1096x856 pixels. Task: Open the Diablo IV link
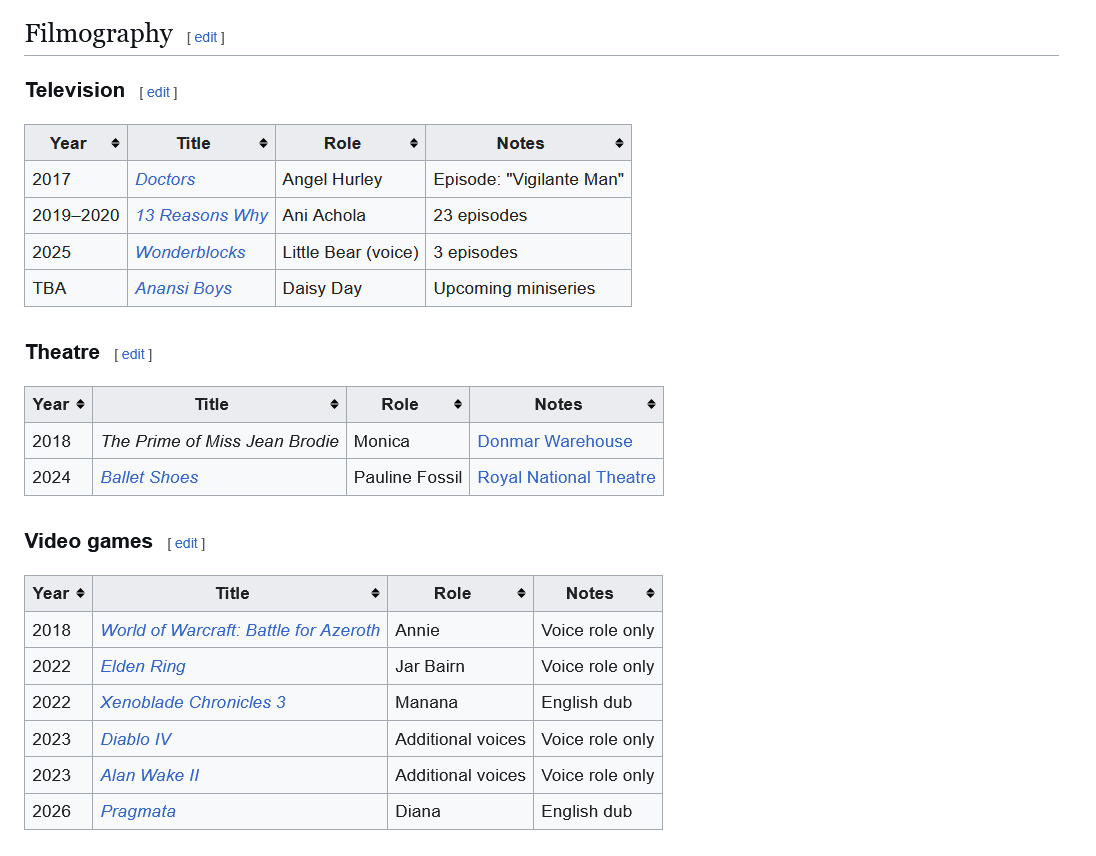[136, 739]
